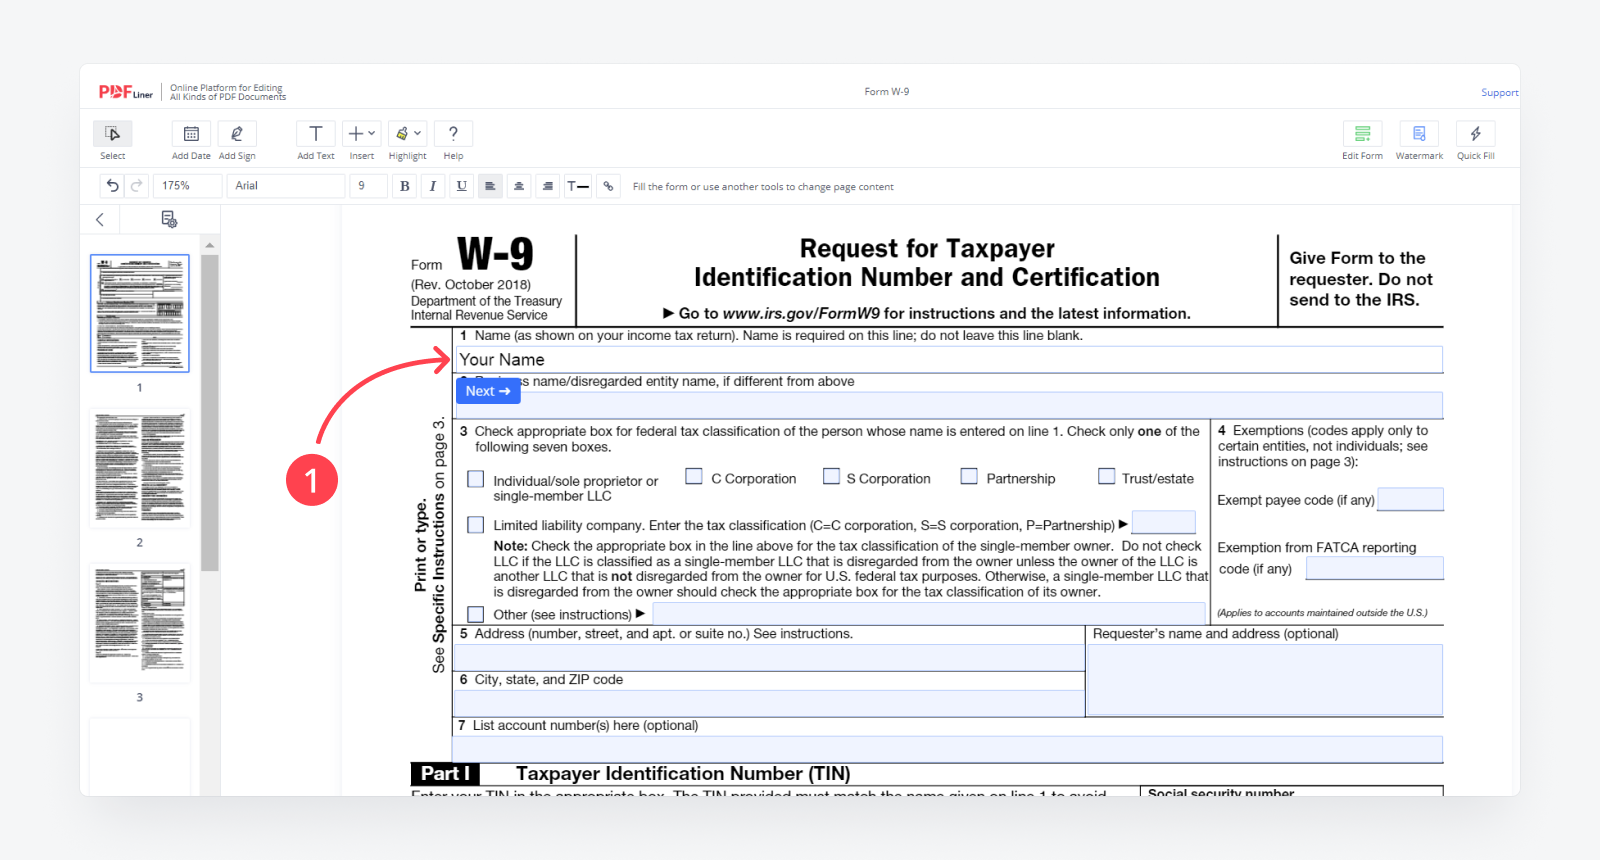Image resolution: width=1600 pixels, height=860 pixels.
Task: Activate the Select tool
Action: click(x=113, y=134)
